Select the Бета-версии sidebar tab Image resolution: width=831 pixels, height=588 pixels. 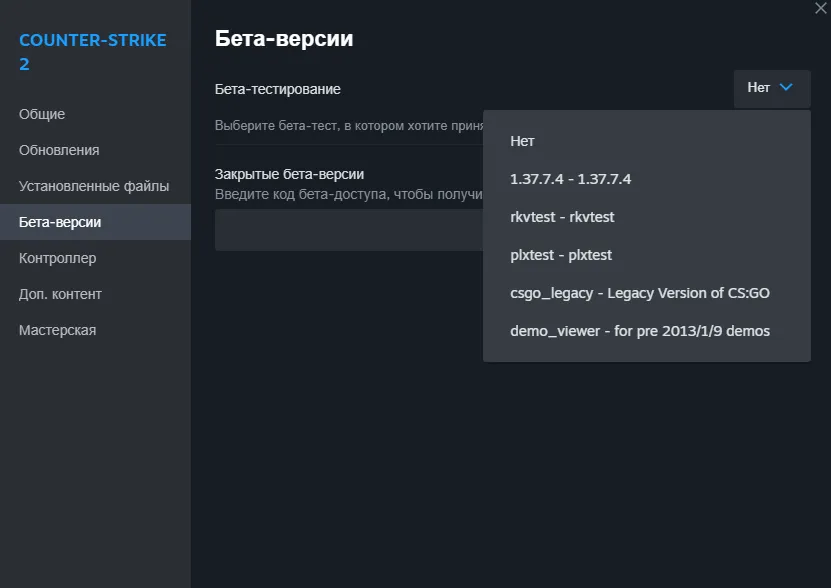[x=95, y=222]
